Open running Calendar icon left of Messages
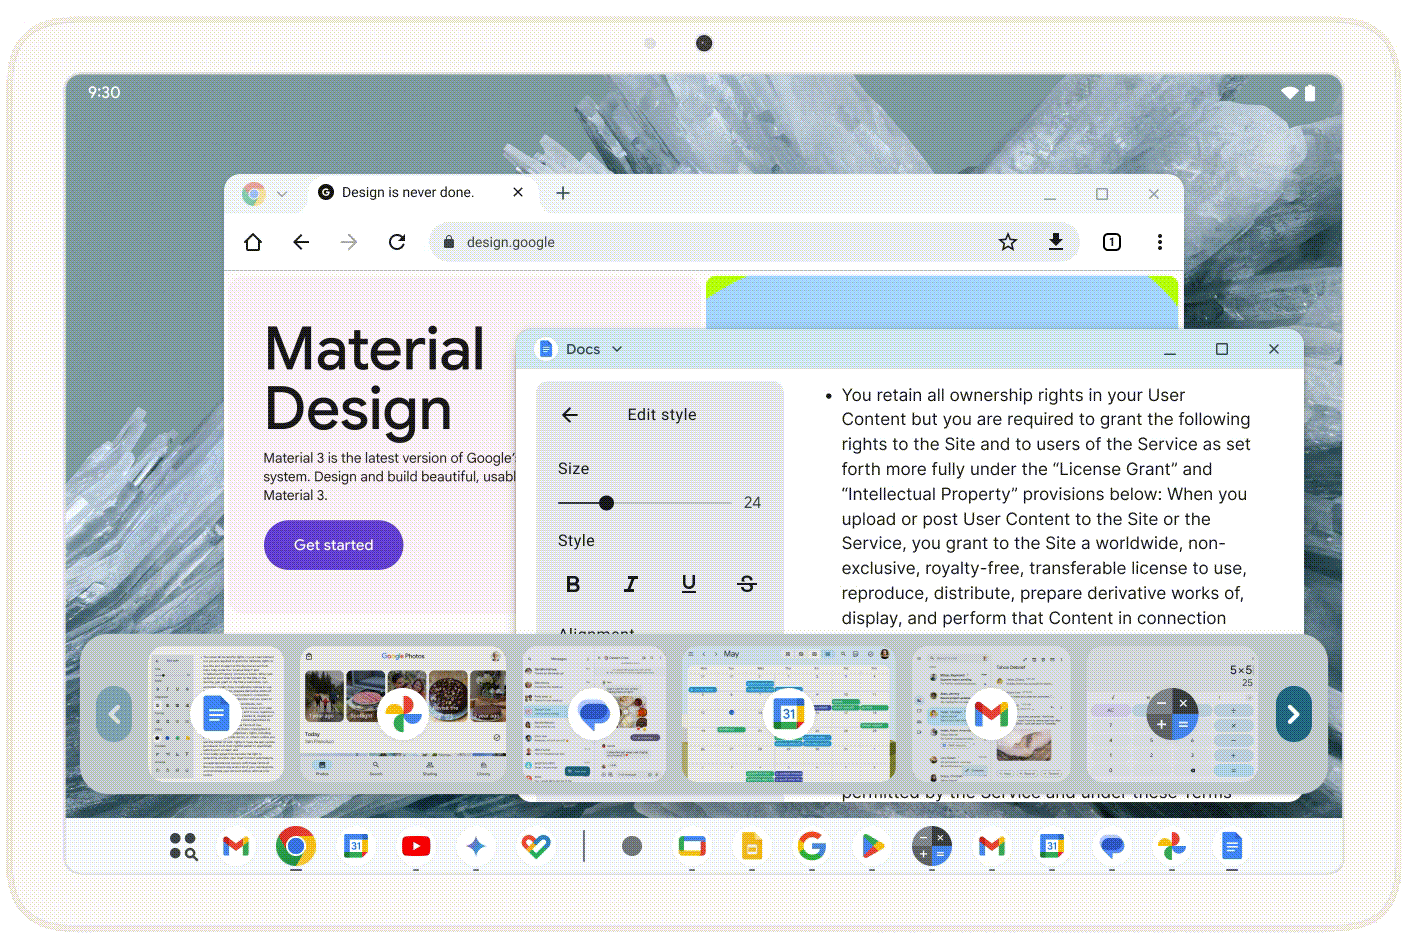 1052,847
